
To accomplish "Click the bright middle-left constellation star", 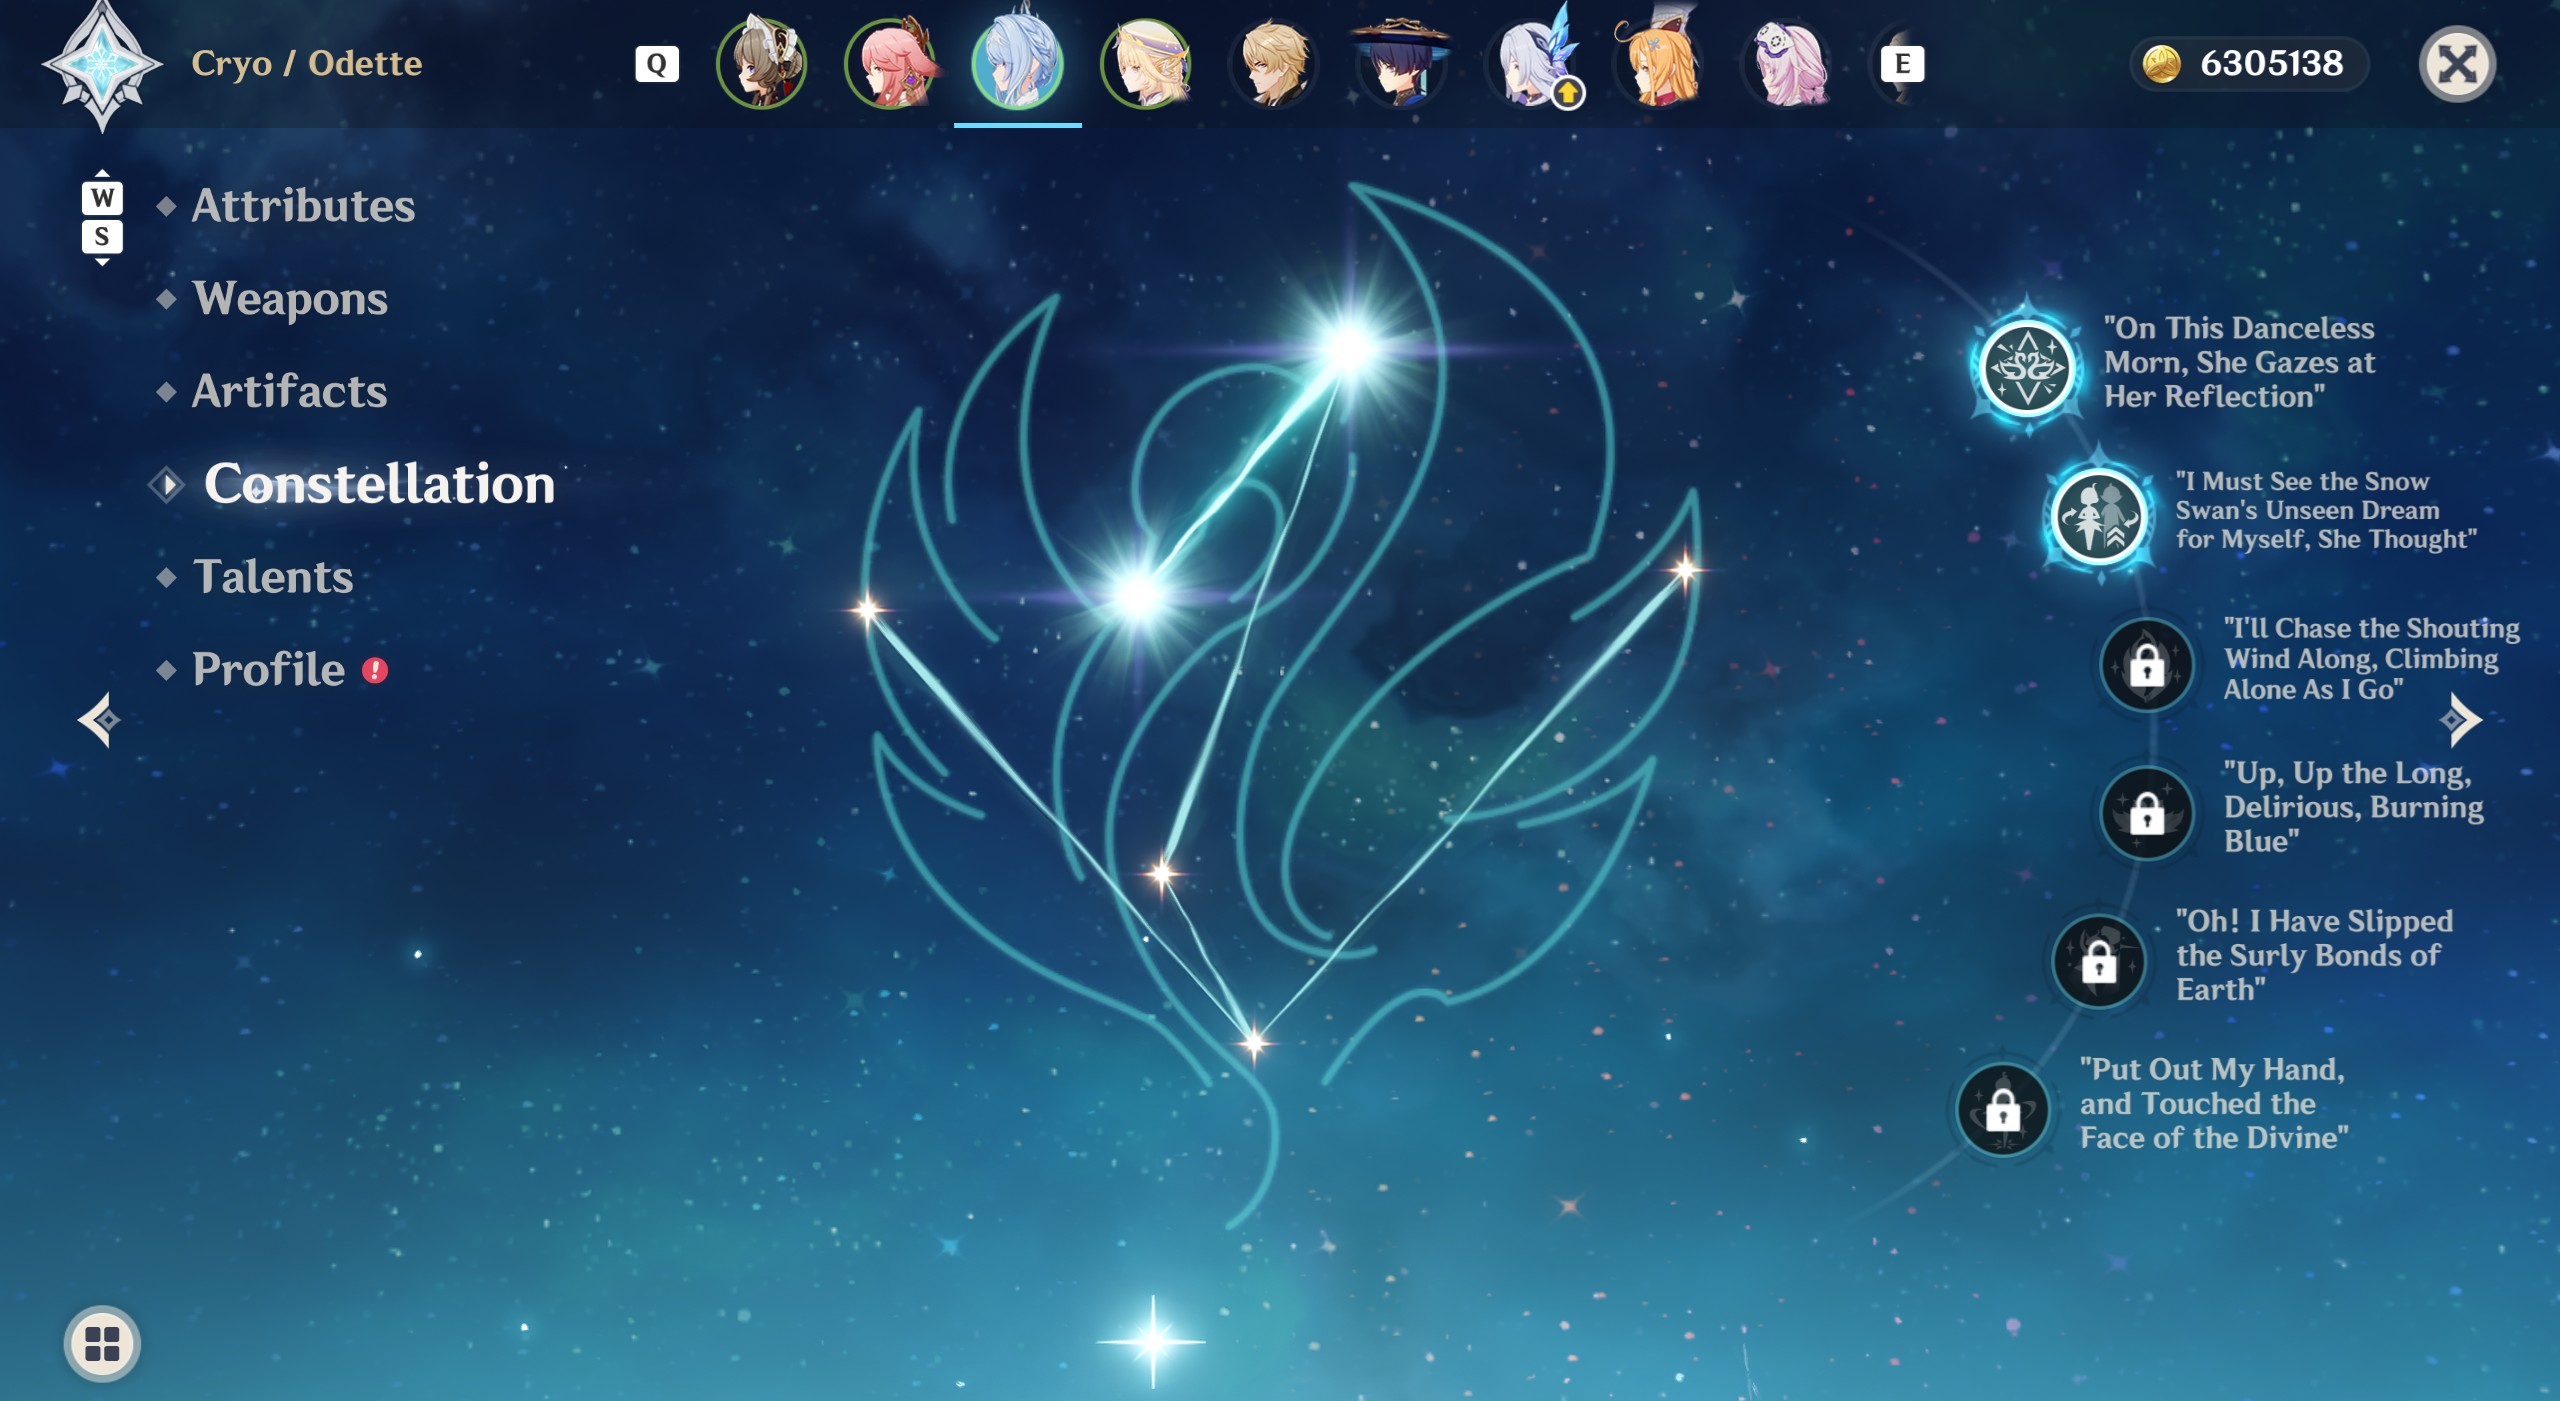I will tap(1139, 595).
